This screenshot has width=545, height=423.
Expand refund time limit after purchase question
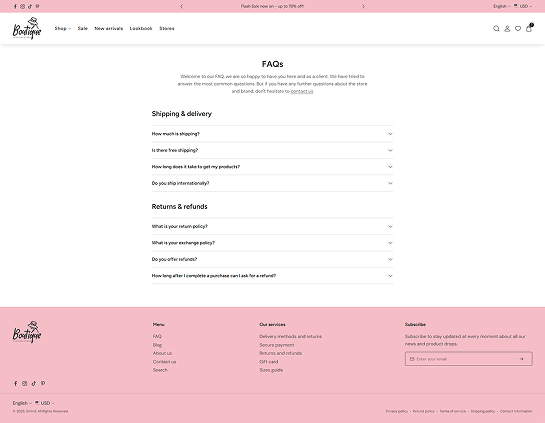[272, 276]
